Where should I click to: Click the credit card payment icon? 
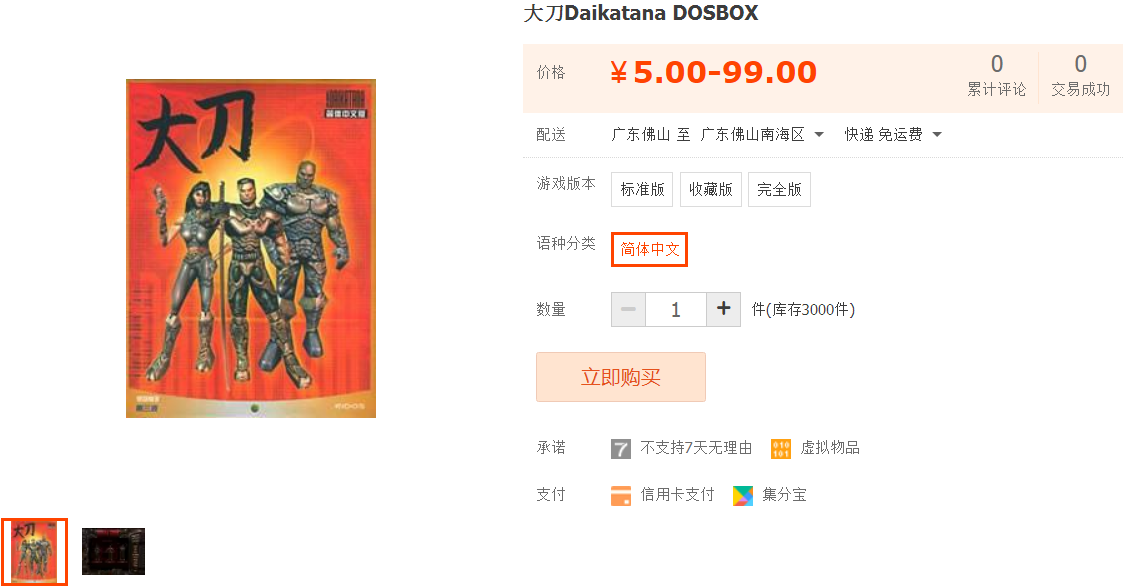coord(621,495)
